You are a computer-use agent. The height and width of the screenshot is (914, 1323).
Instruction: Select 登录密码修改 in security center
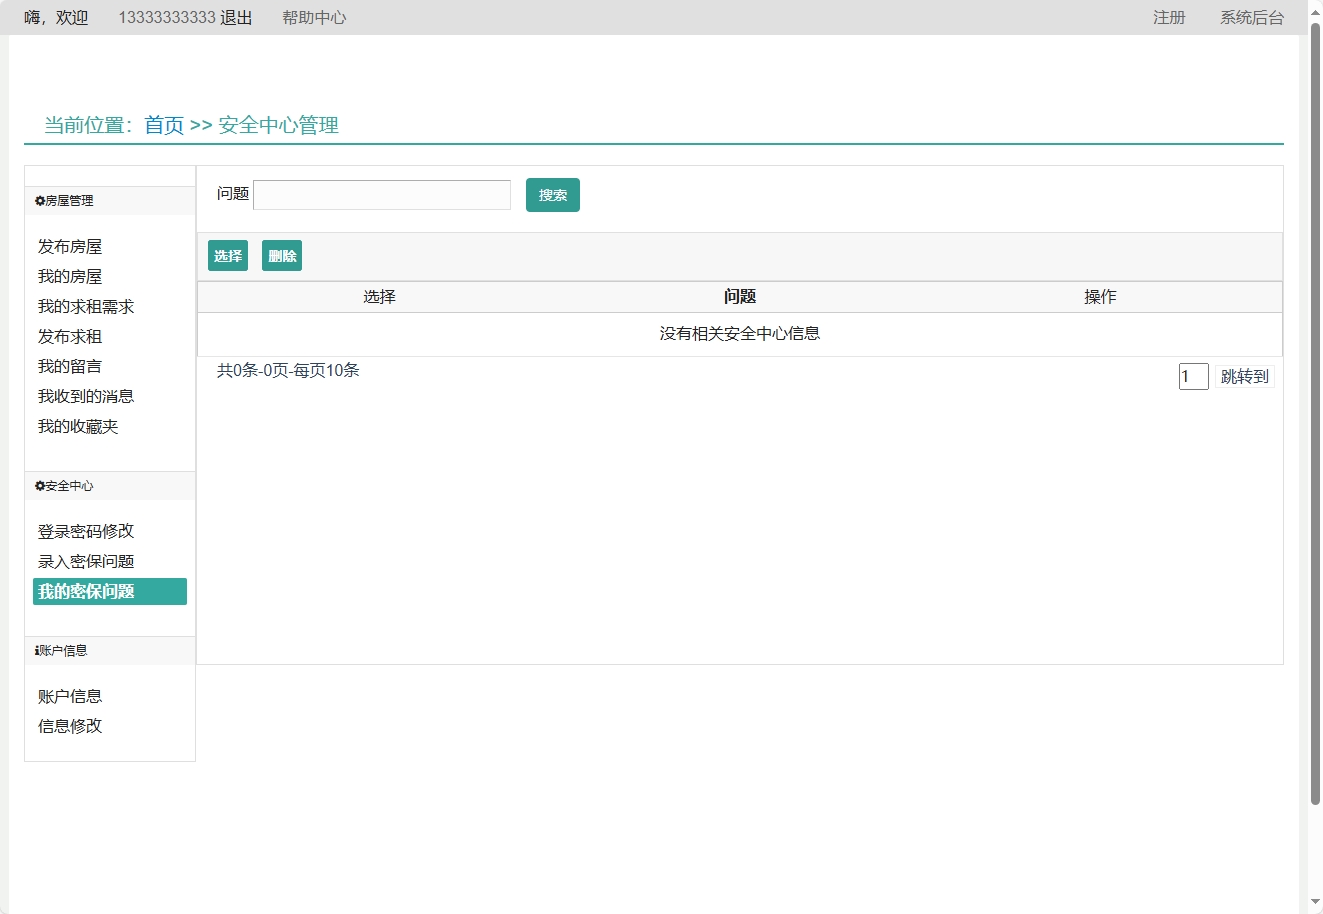(x=86, y=532)
